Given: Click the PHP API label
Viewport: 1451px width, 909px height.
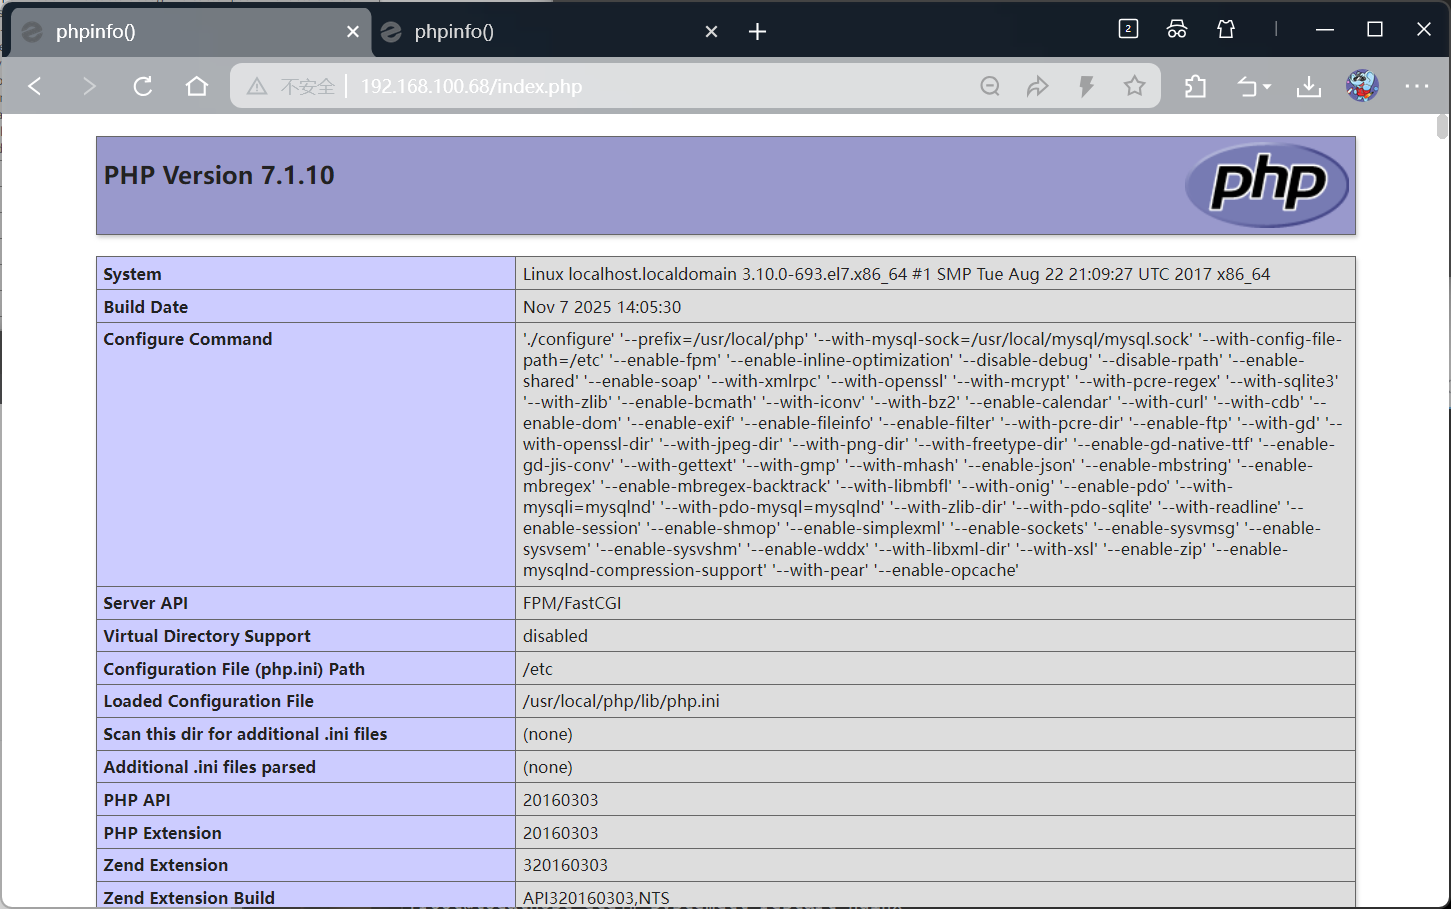Looking at the screenshot, I should [x=137, y=800].
